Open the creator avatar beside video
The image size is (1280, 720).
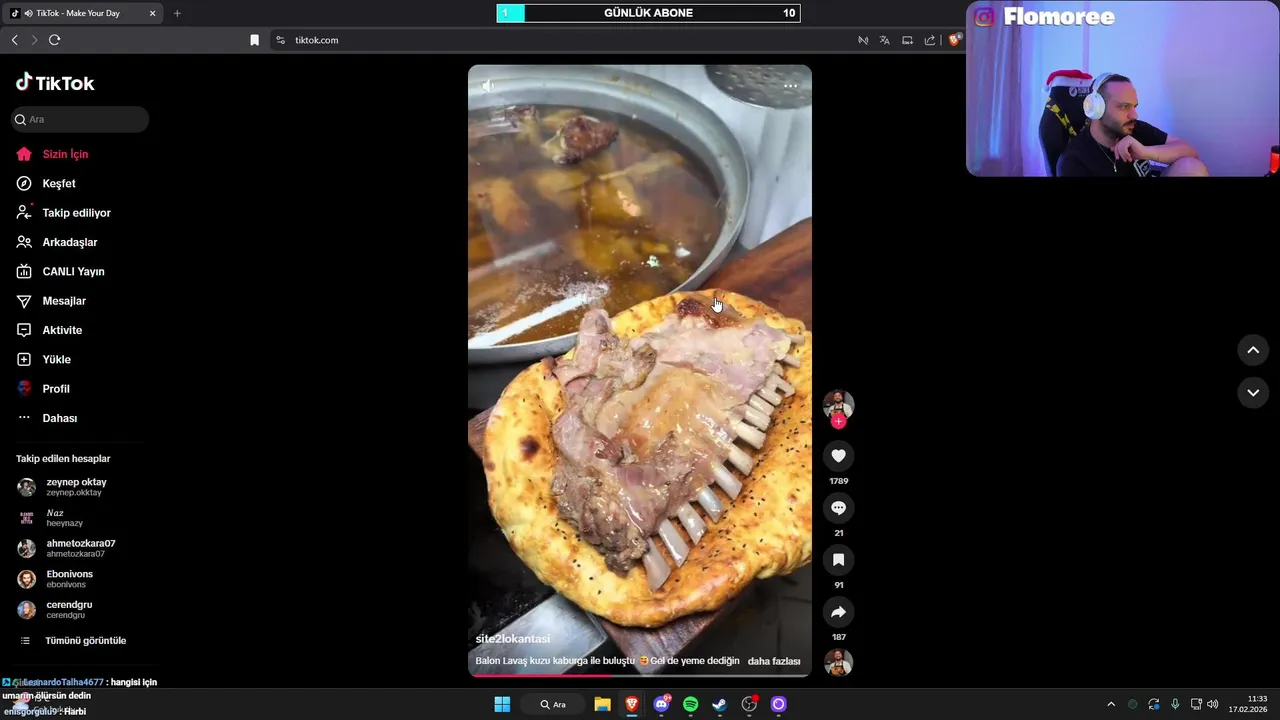pos(838,404)
